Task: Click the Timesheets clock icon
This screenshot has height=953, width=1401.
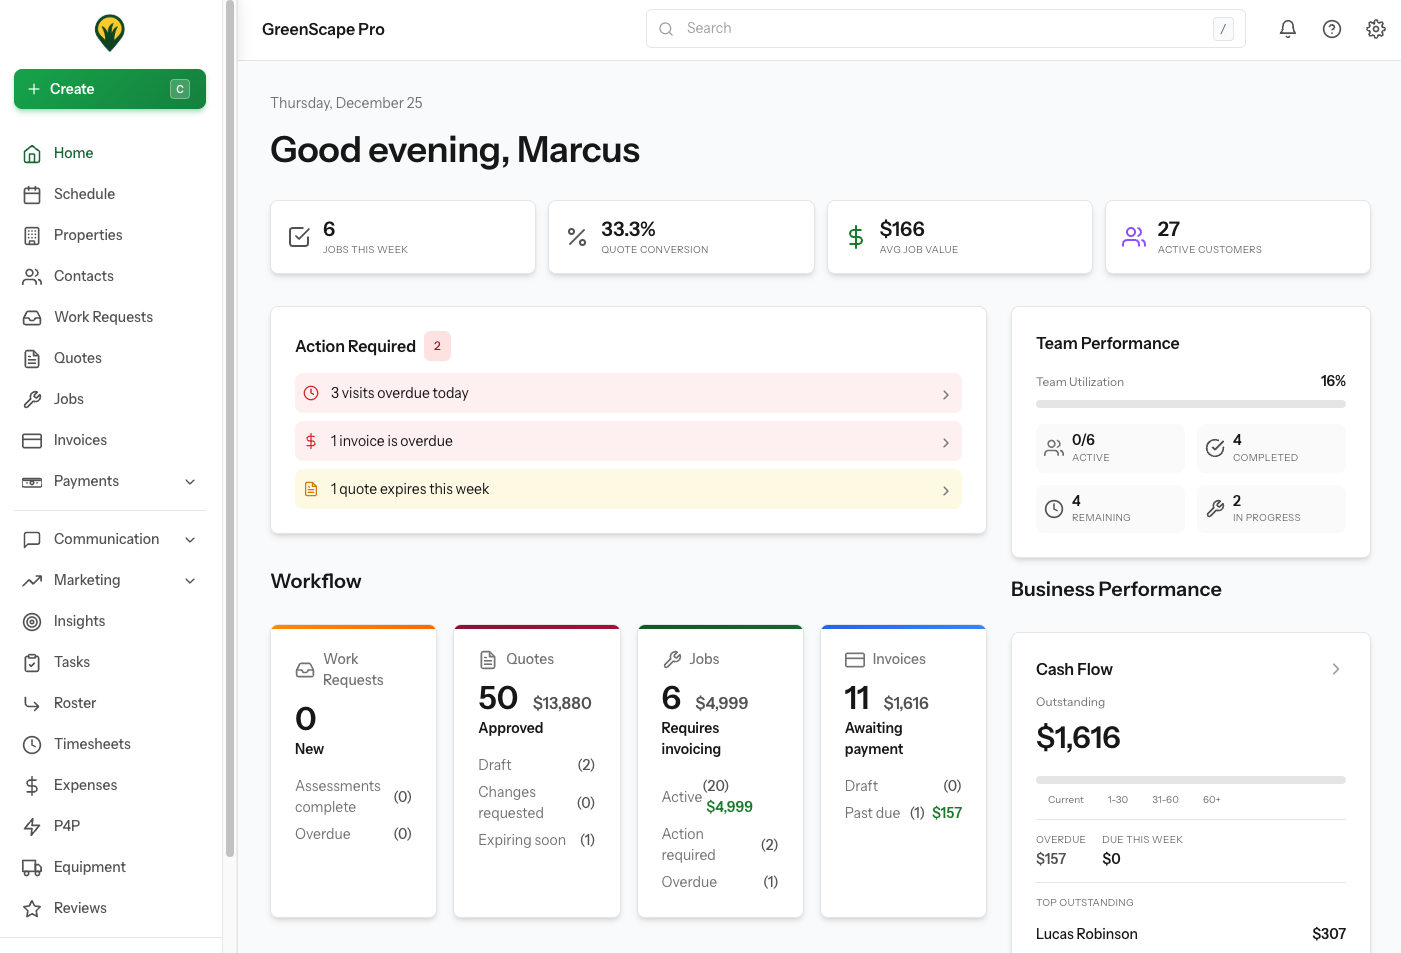Action: click(32, 744)
